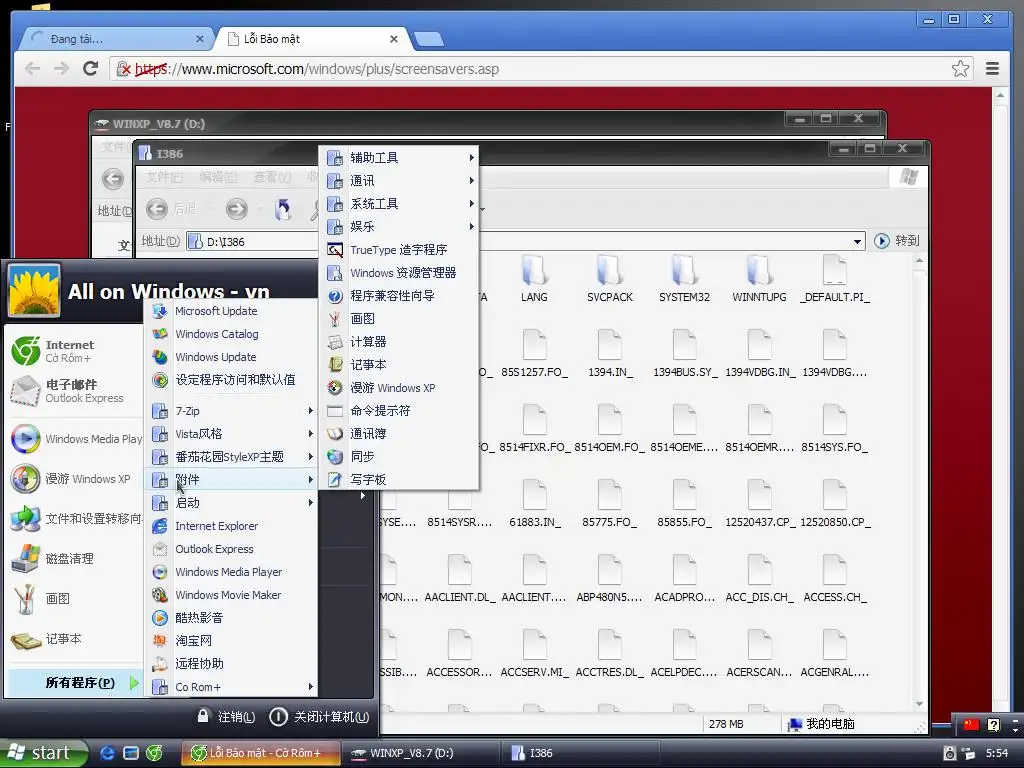
Task: Open 通讯簿
Action: click(x=400, y=434)
